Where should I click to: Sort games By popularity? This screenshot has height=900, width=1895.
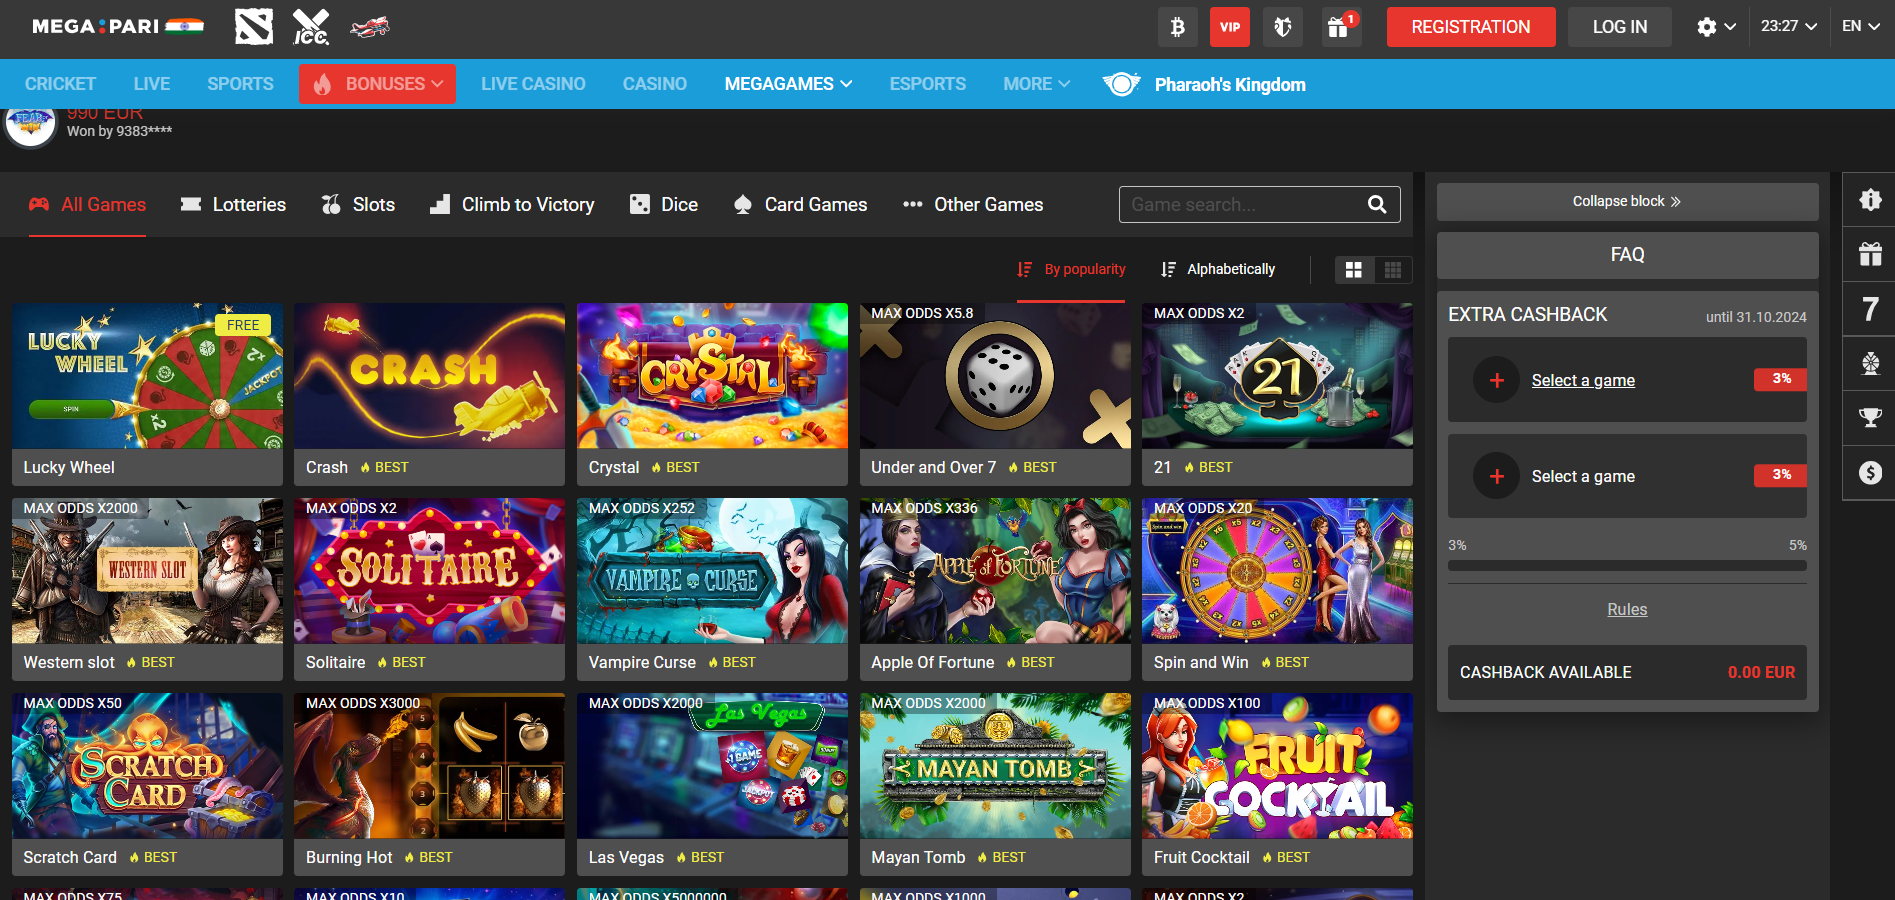point(1071,269)
